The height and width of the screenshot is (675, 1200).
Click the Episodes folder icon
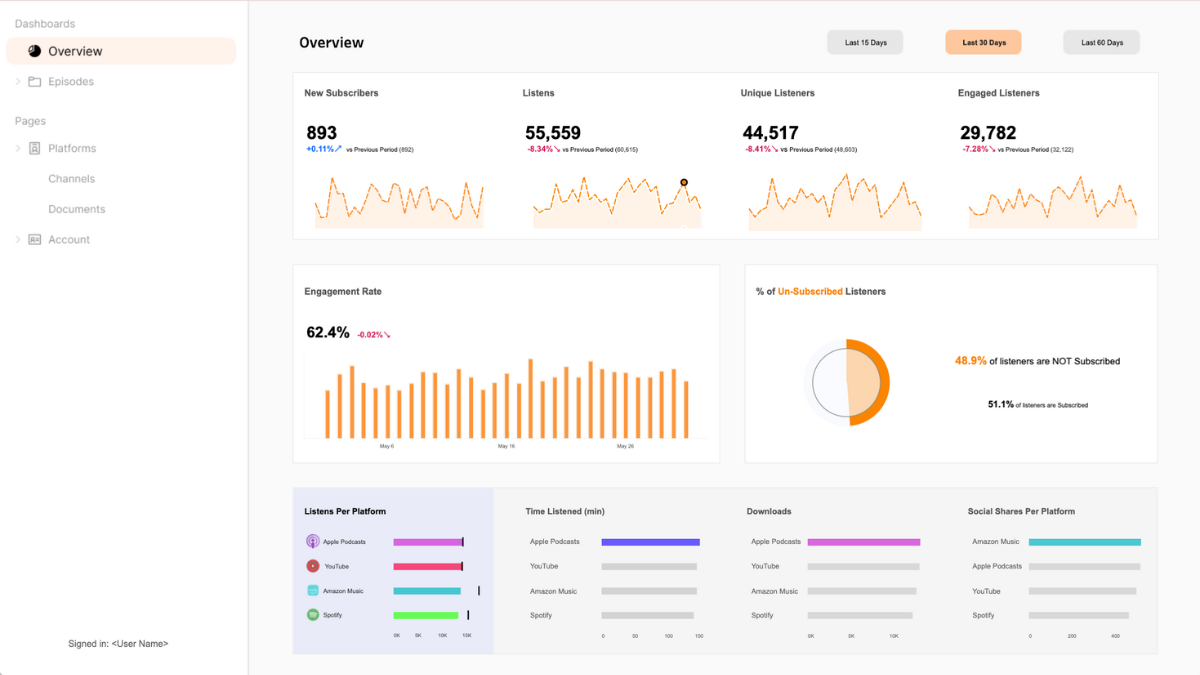pyautogui.click(x=35, y=82)
